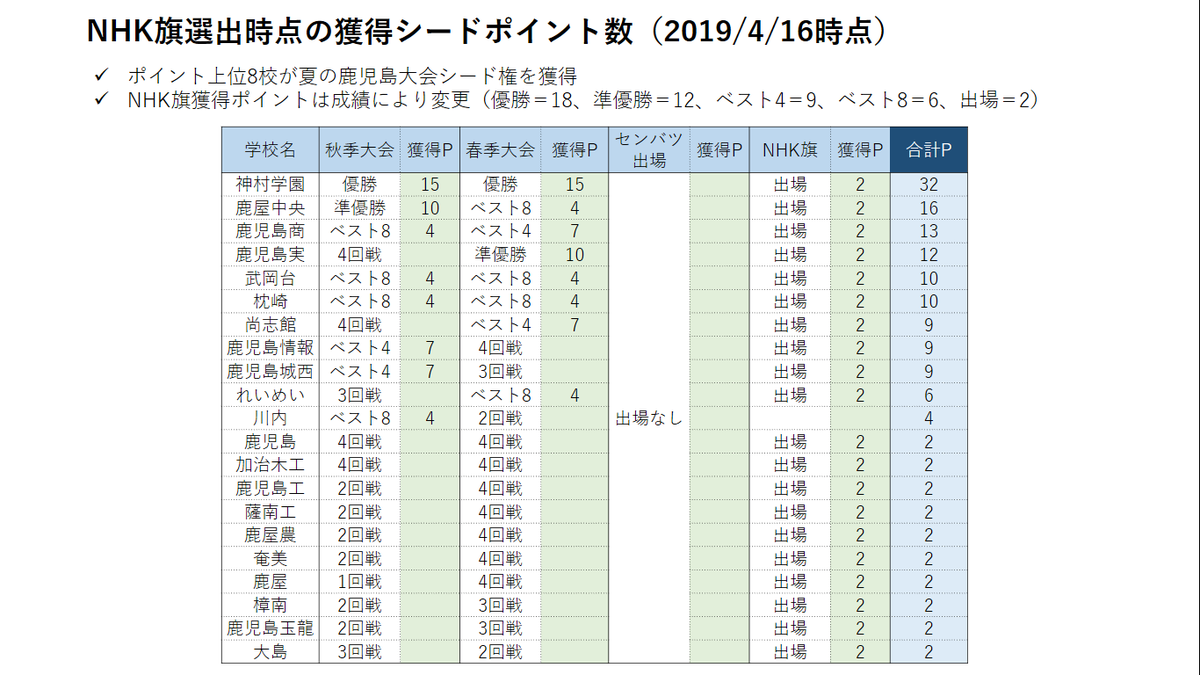Click 3回戦 in 大島's autumn column

tap(359, 652)
